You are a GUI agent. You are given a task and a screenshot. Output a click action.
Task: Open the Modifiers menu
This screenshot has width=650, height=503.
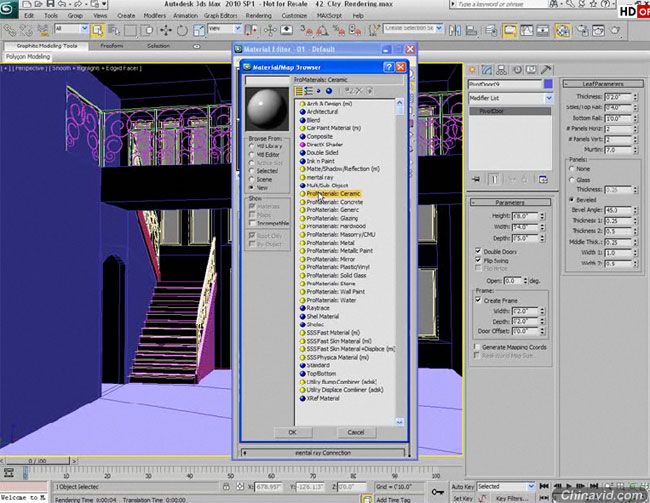coord(154,15)
